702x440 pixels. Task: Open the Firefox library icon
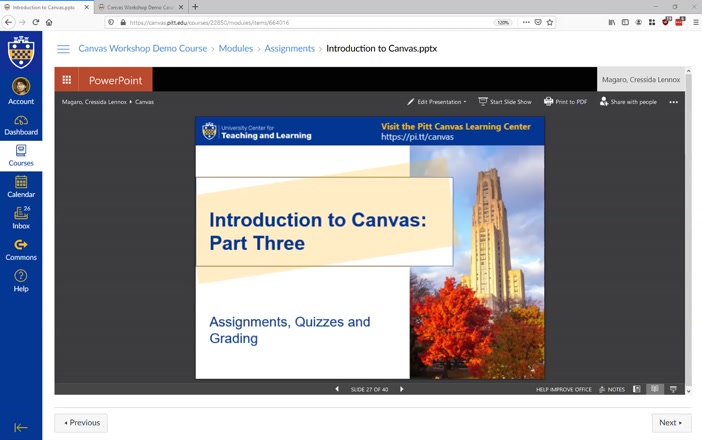(x=612, y=22)
